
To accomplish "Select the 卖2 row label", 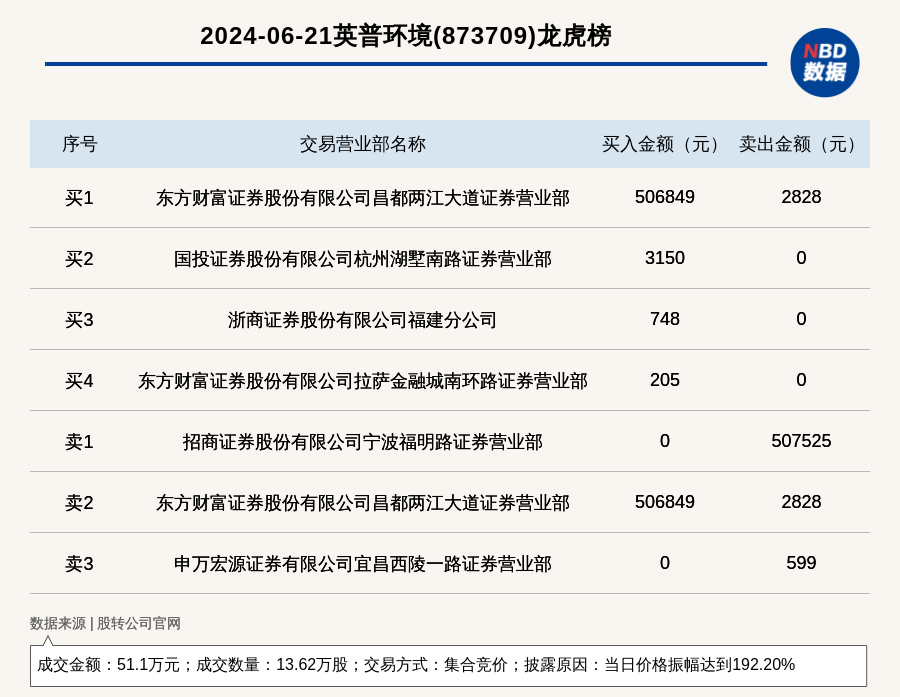I will click(x=79, y=503).
